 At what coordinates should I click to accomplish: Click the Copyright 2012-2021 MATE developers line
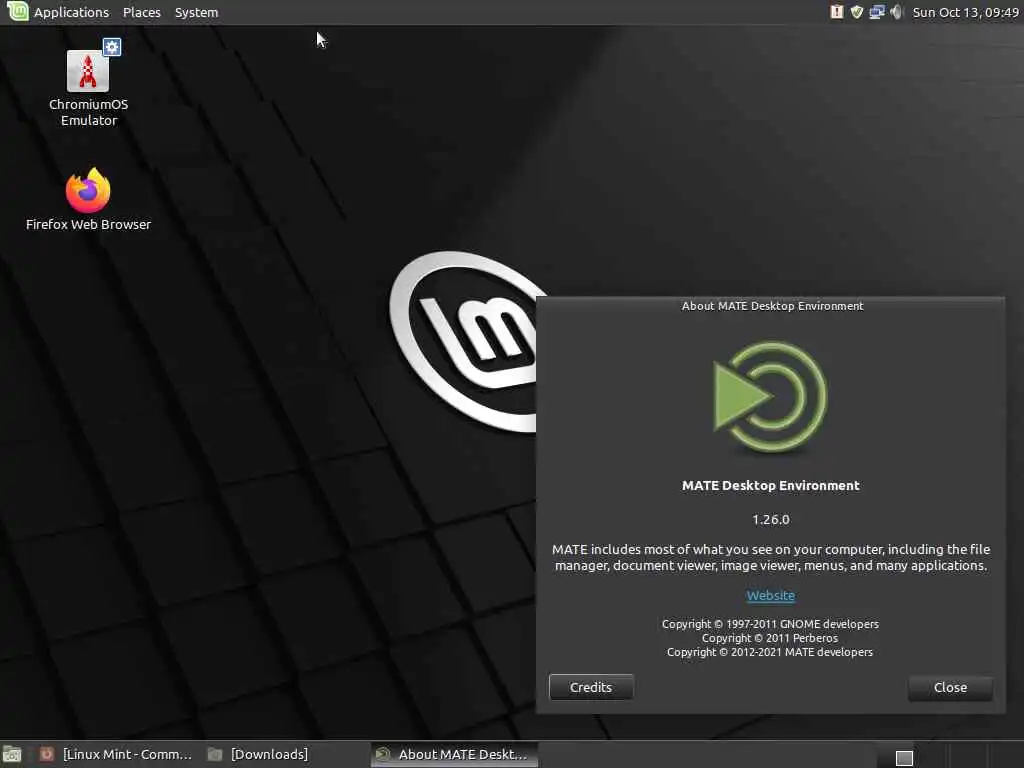(770, 652)
